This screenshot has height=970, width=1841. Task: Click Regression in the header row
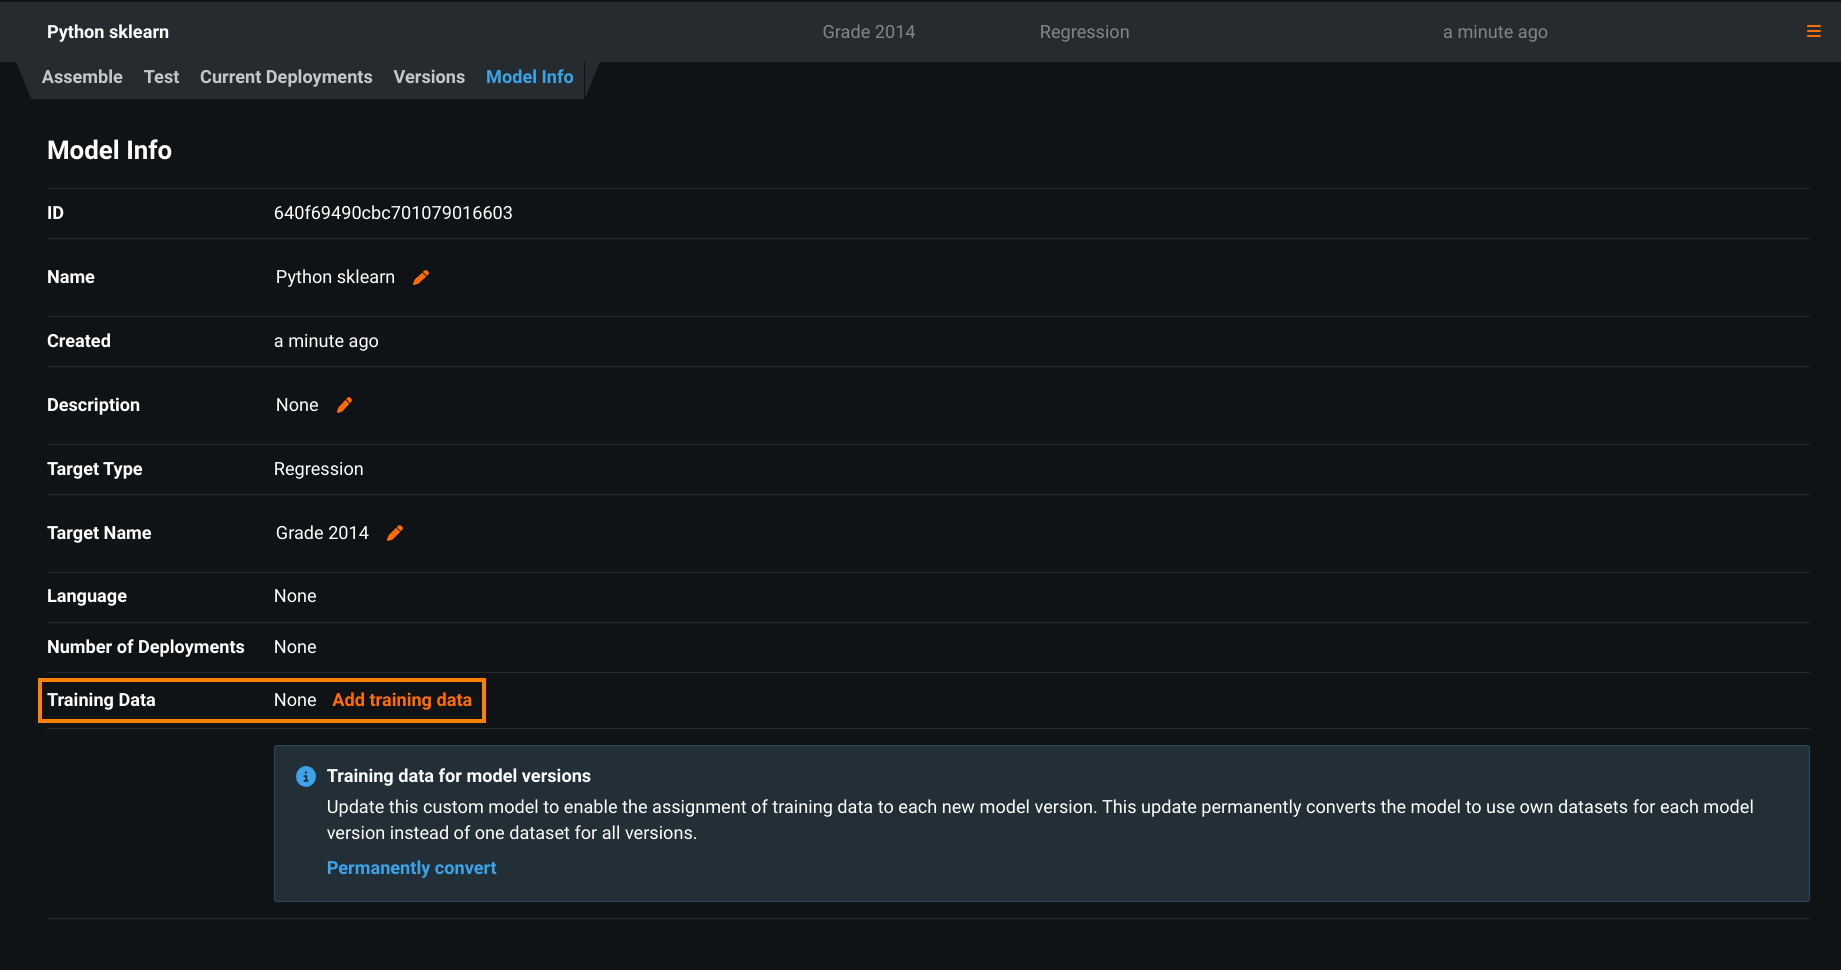pyautogui.click(x=1084, y=32)
